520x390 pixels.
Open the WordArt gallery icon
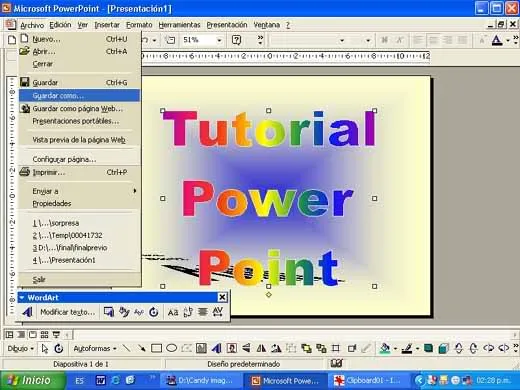click(x=109, y=312)
